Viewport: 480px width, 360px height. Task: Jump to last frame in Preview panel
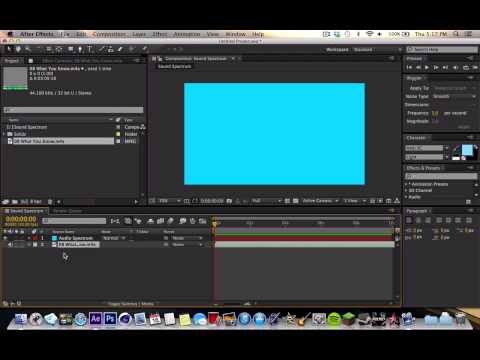tap(445, 67)
